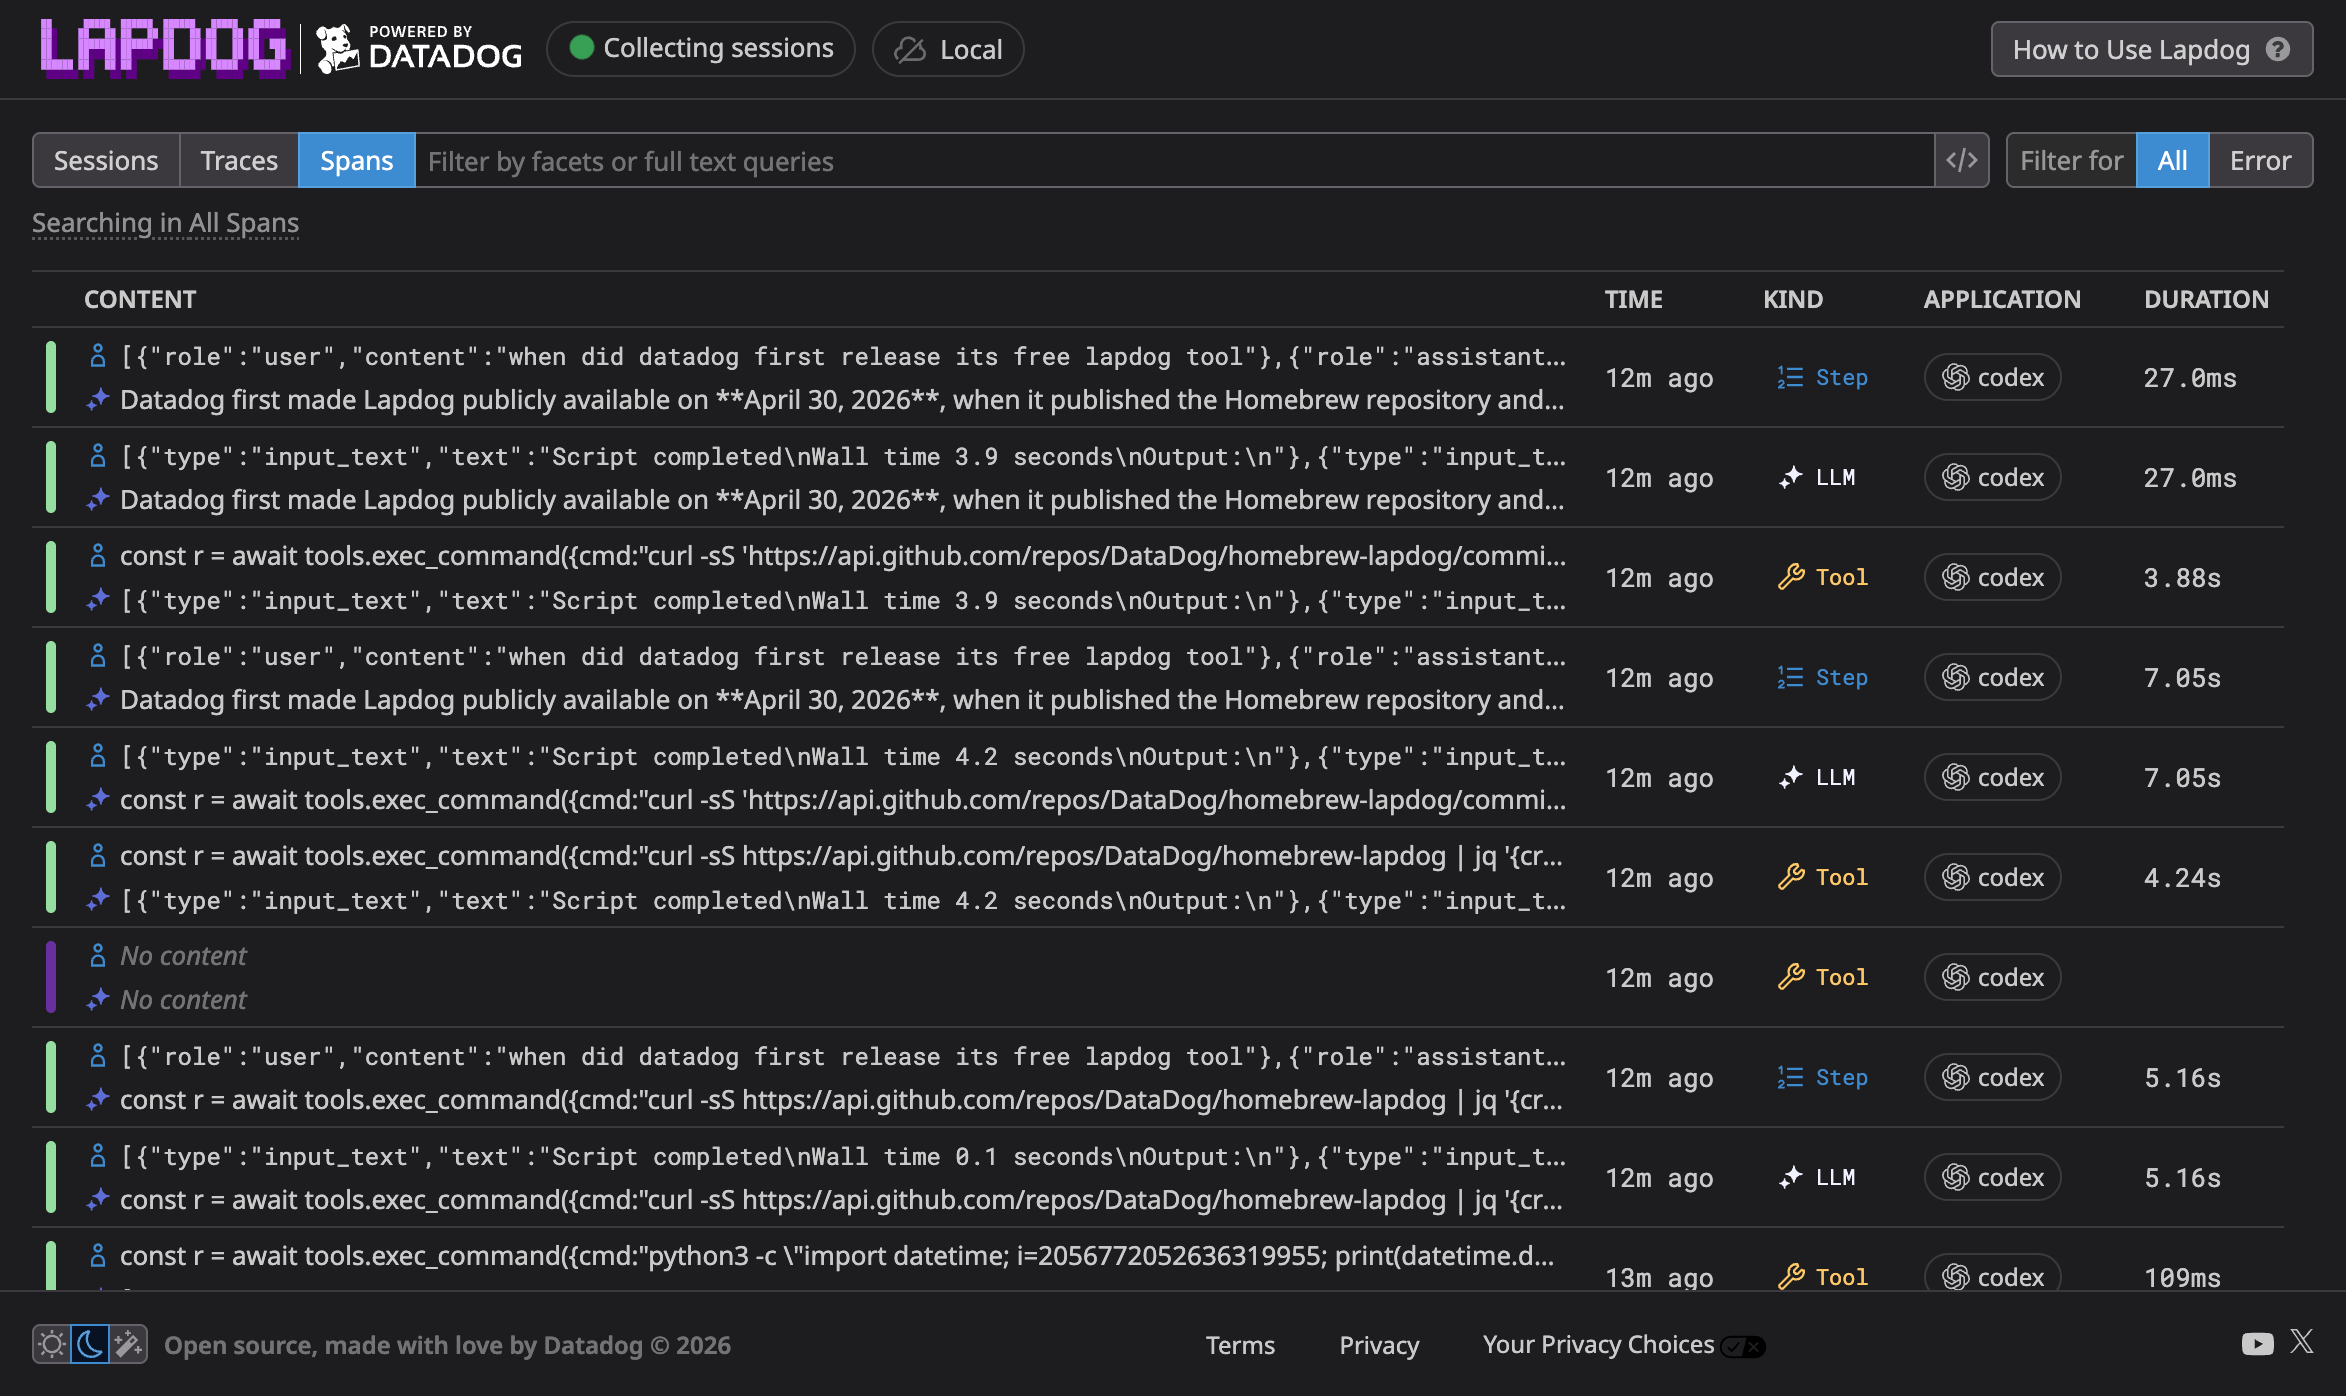2346x1396 pixels.
Task: Click the CONTENT column header
Action: point(140,299)
